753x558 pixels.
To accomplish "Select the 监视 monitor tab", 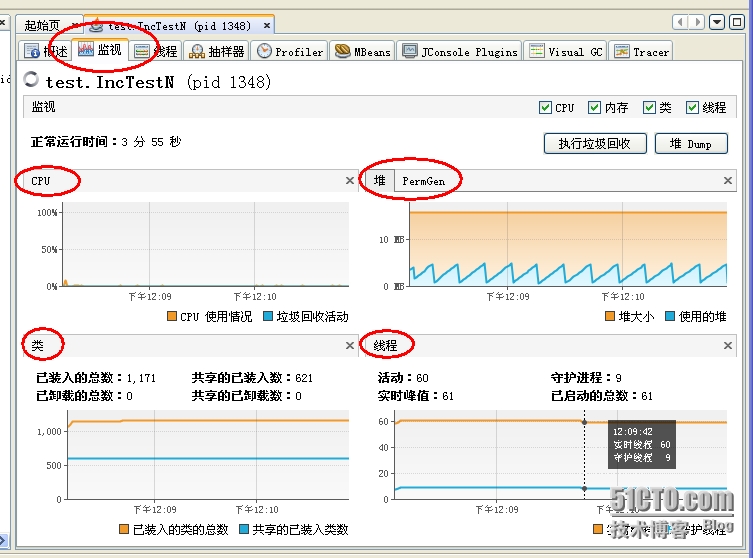I will [99, 50].
